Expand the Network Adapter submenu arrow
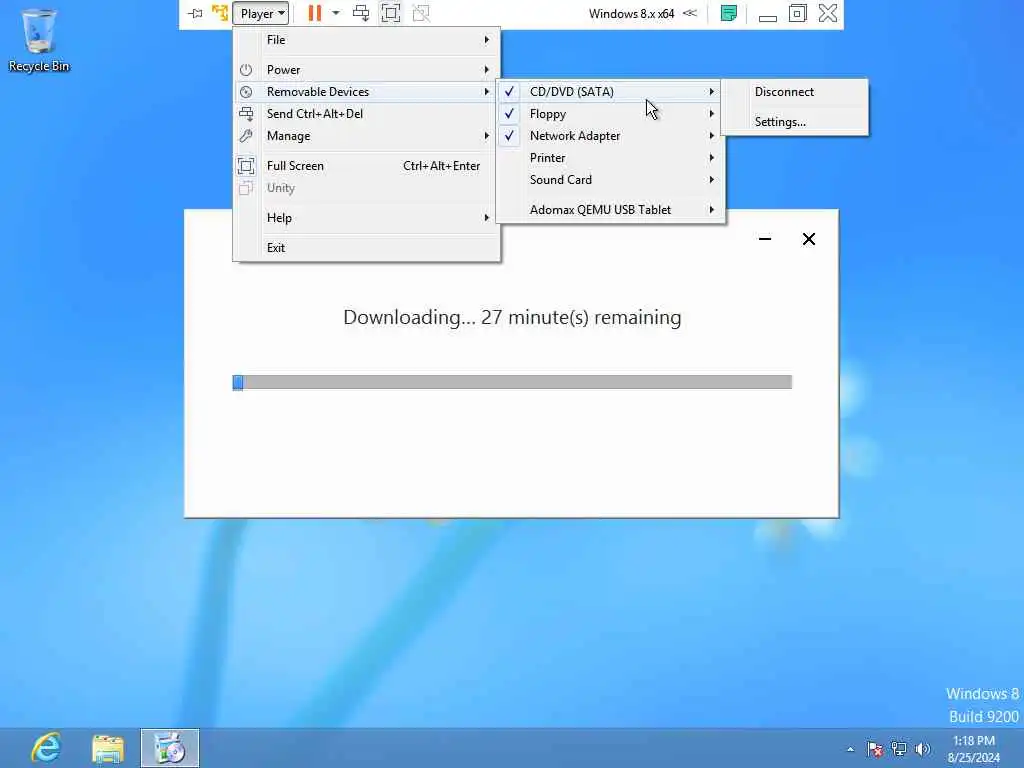 click(x=712, y=136)
